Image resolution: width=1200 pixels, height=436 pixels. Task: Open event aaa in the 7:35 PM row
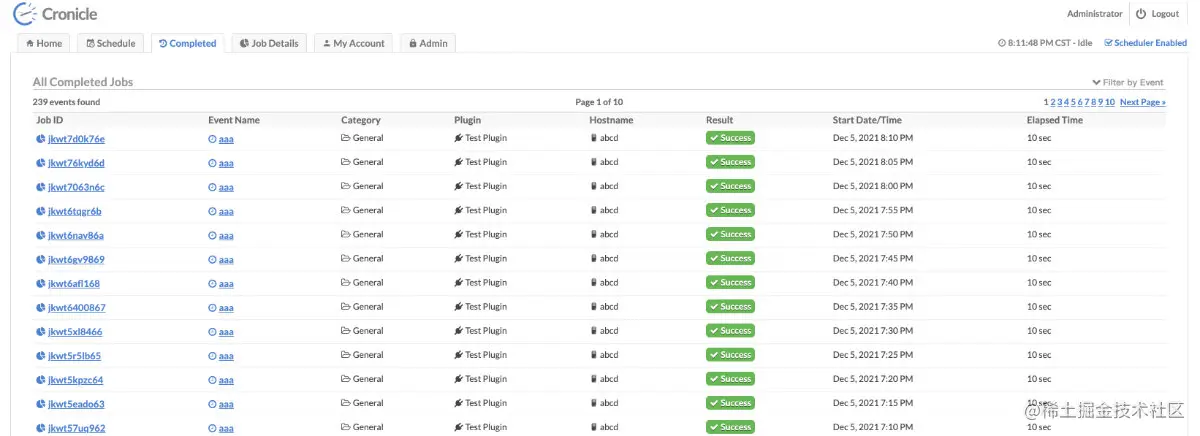click(x=226, y=307)
